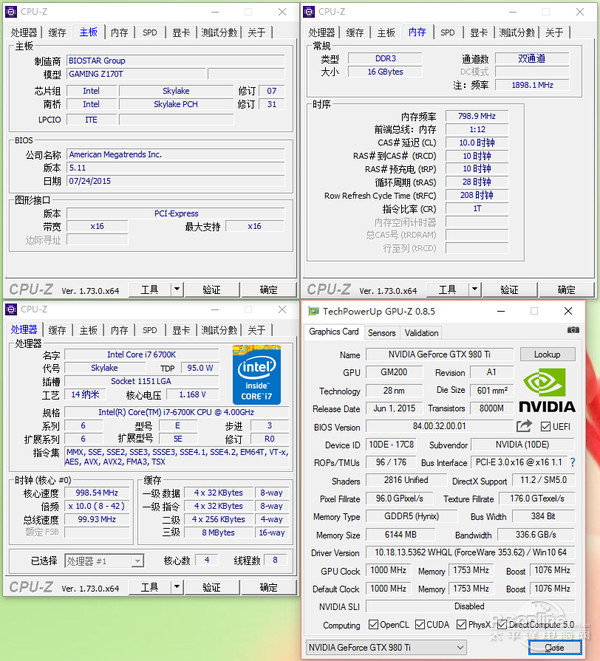The image size is (600, 661).
Task: Click the BIOS export arrow icon beside UEFI
Action: (x=524, y=427)
